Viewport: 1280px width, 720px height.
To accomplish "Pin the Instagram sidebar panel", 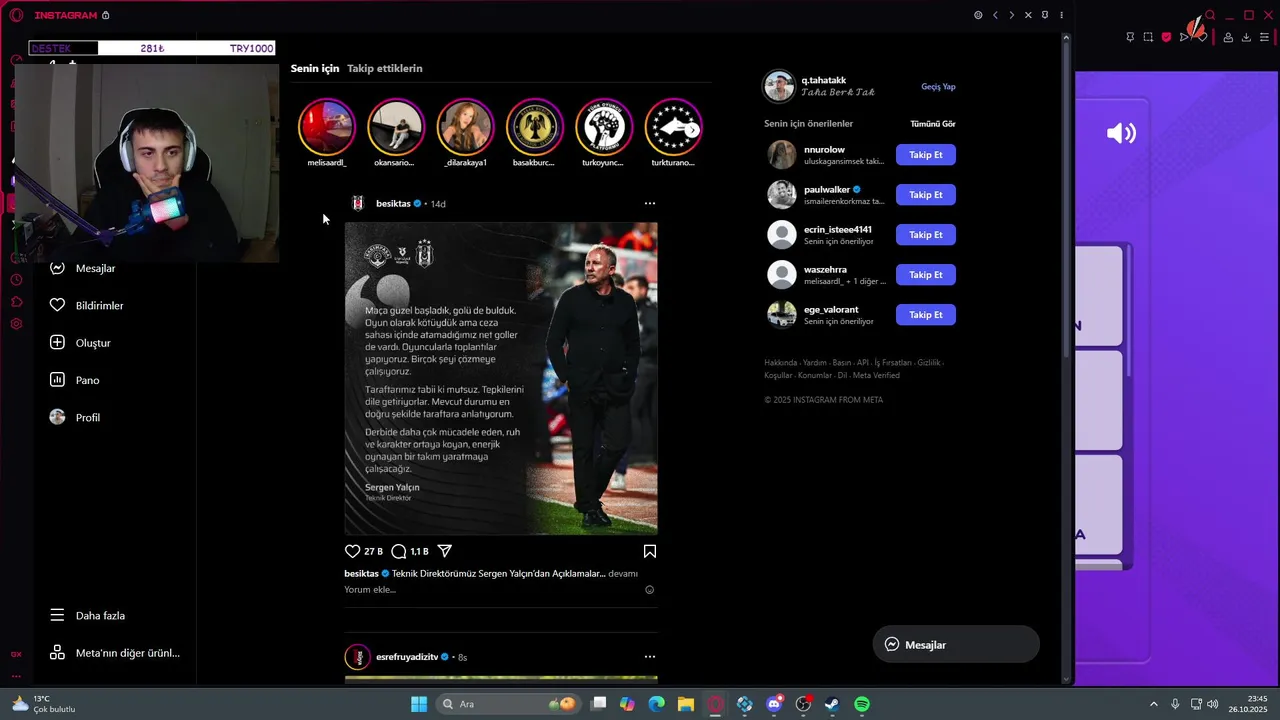I will pos(1045,15).
